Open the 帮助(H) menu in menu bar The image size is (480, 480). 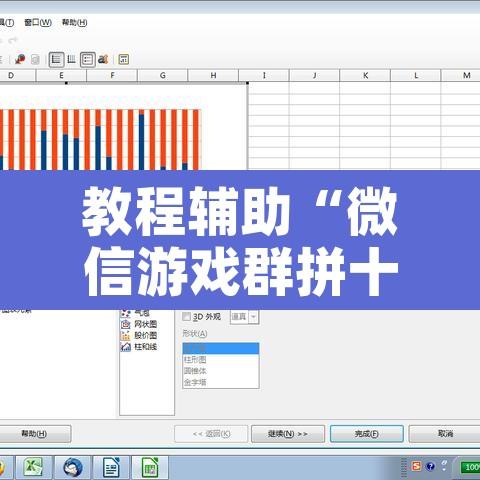point(75,22)
